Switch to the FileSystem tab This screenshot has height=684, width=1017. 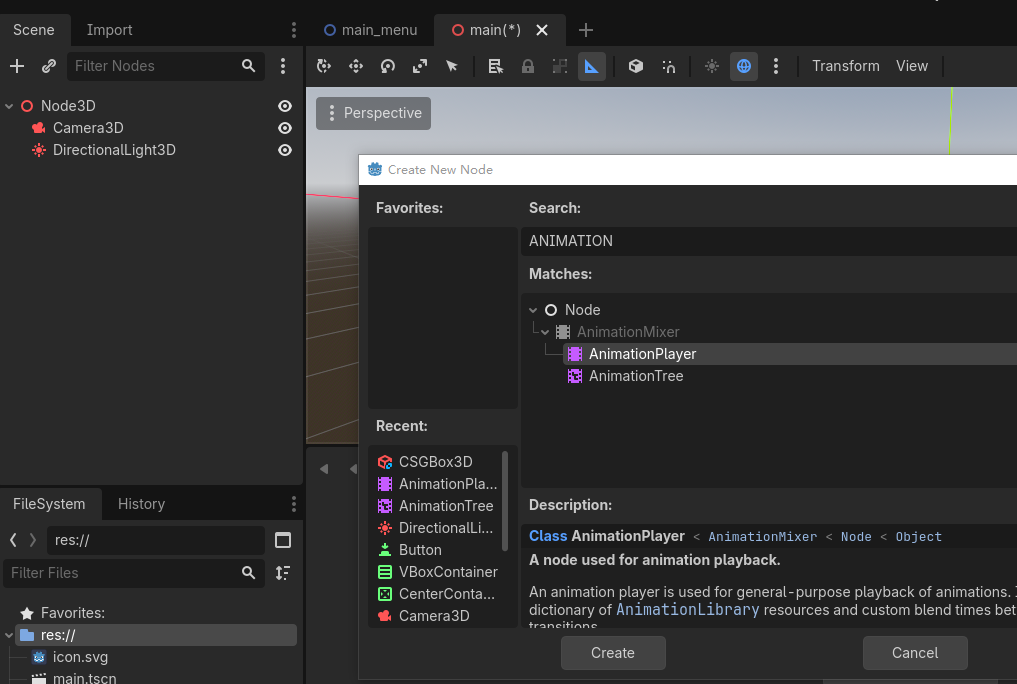click(49, 504)
